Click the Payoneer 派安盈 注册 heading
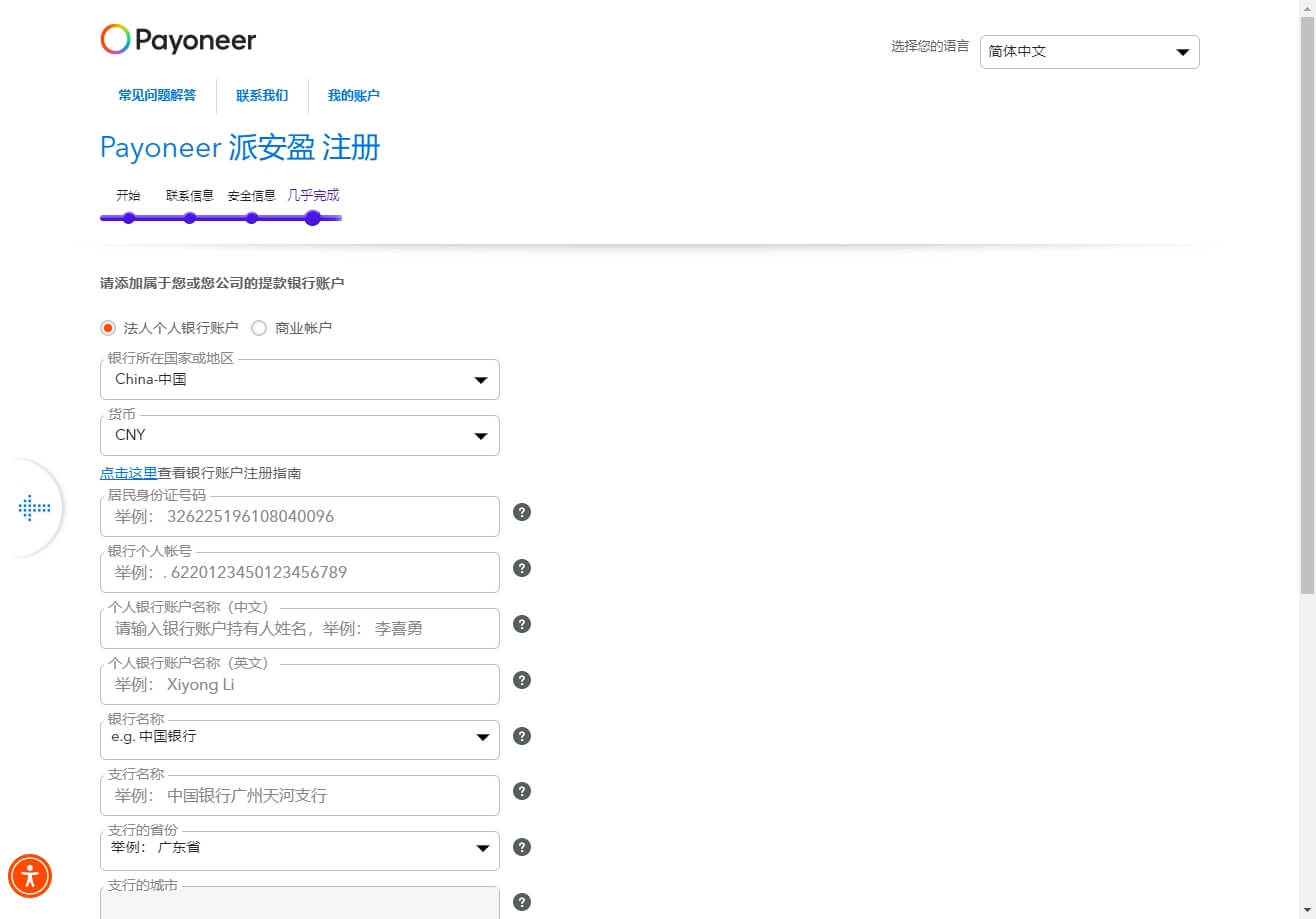This screenshot has width=1316, height=919. pyautogui.click(x=240, y=148)
